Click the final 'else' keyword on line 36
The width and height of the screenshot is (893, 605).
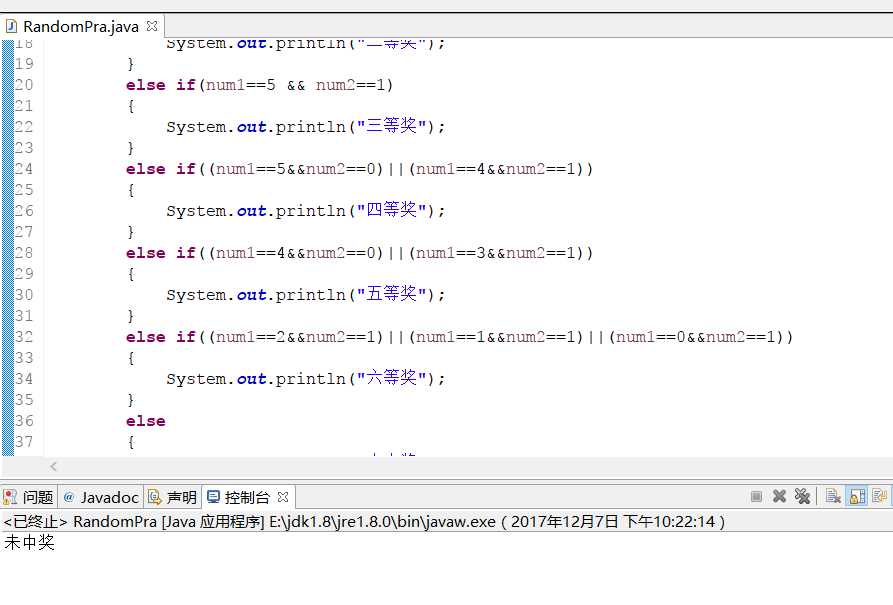(146, 421)
